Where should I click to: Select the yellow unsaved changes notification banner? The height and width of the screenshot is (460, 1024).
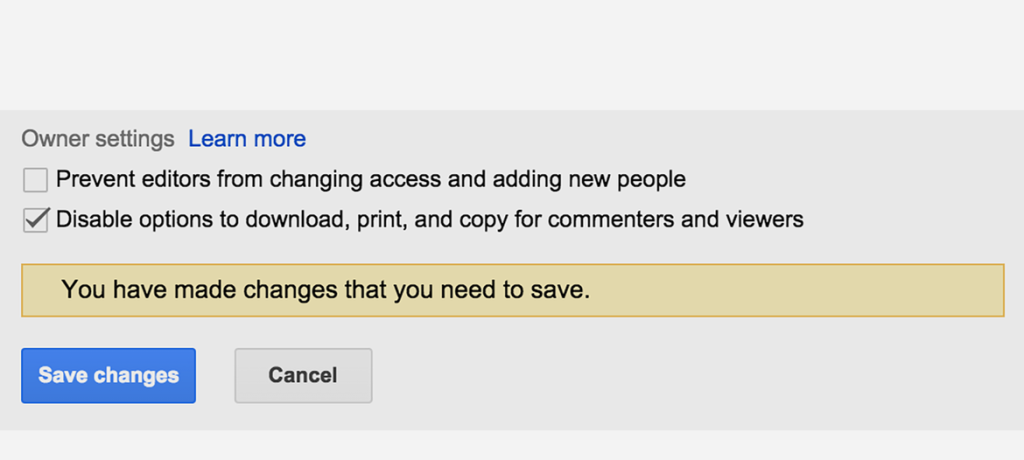click(513, 291)
